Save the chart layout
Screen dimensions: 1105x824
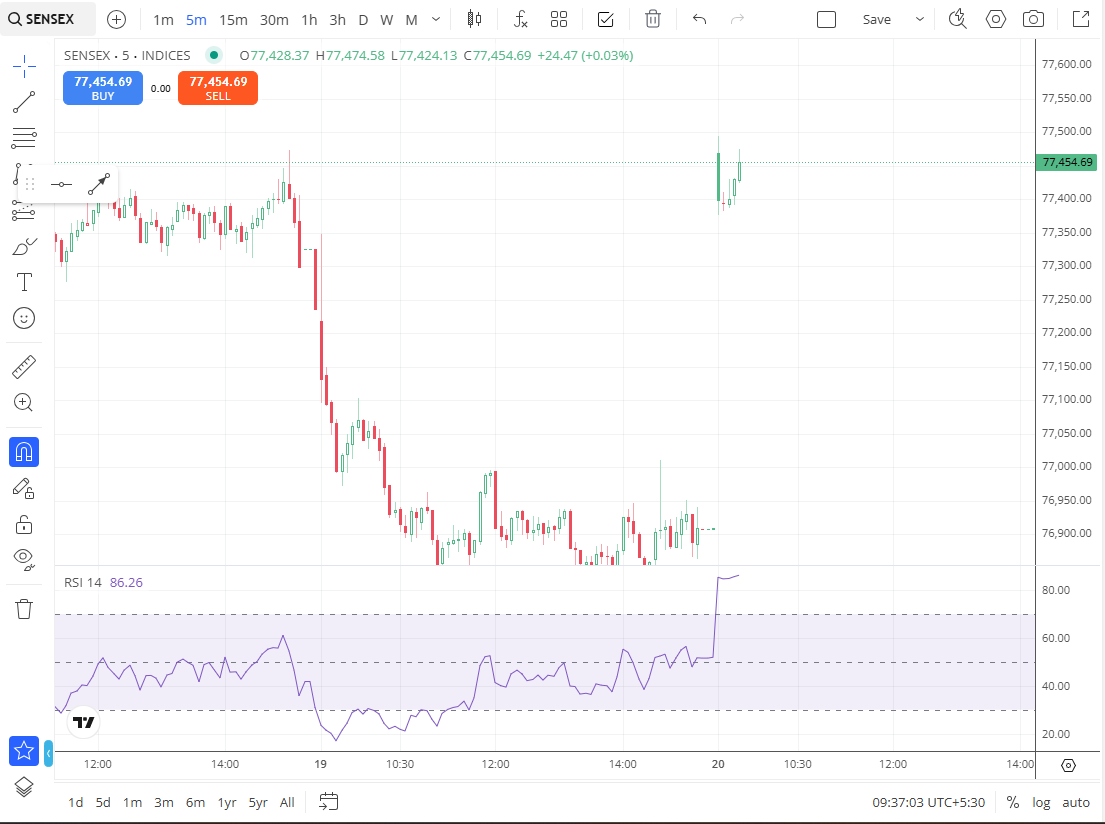coord(877,20)
